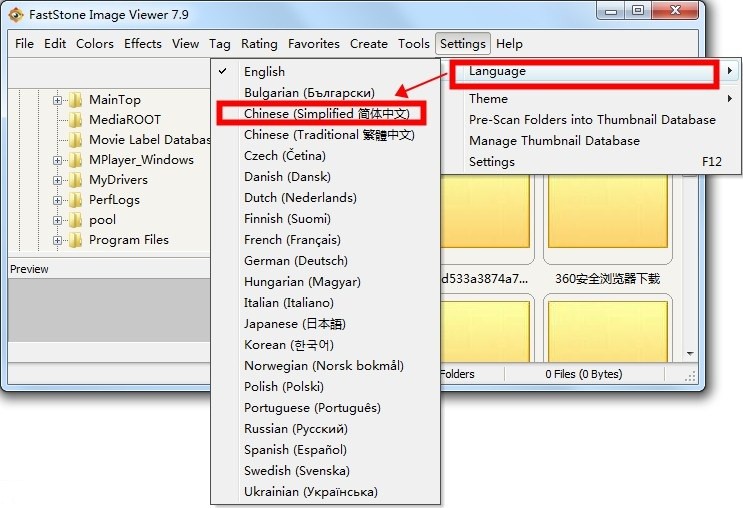Choose German (Deutsch) from language list
The image size is (743, 508).
325,261
